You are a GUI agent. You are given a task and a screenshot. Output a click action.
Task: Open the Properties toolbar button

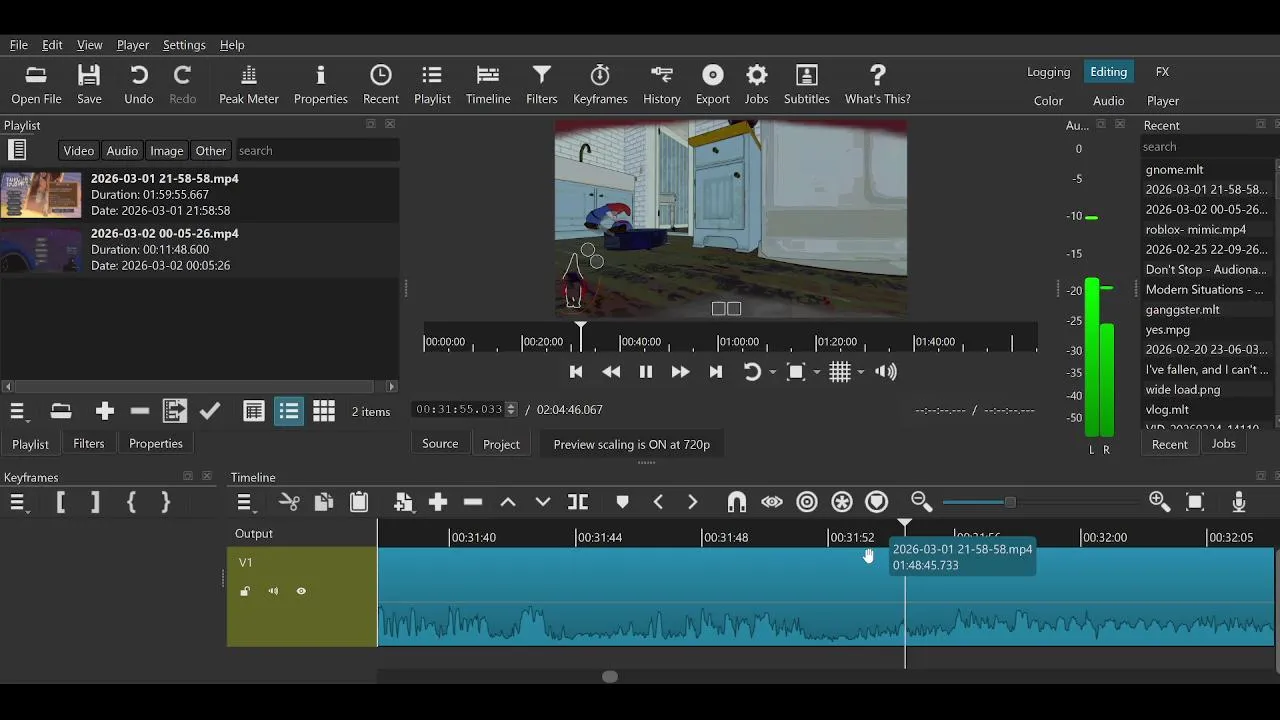pos(321,84)
